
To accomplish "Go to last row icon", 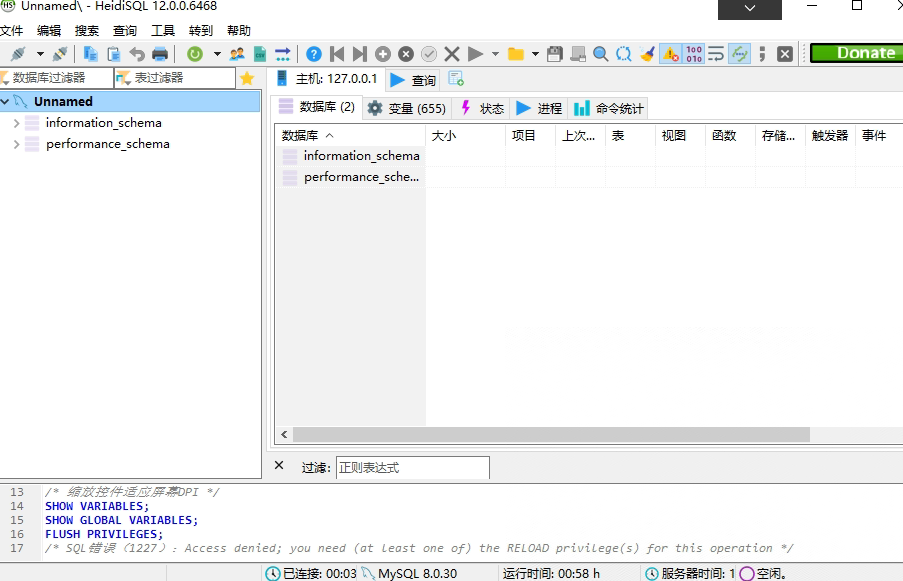I will 360,54.
